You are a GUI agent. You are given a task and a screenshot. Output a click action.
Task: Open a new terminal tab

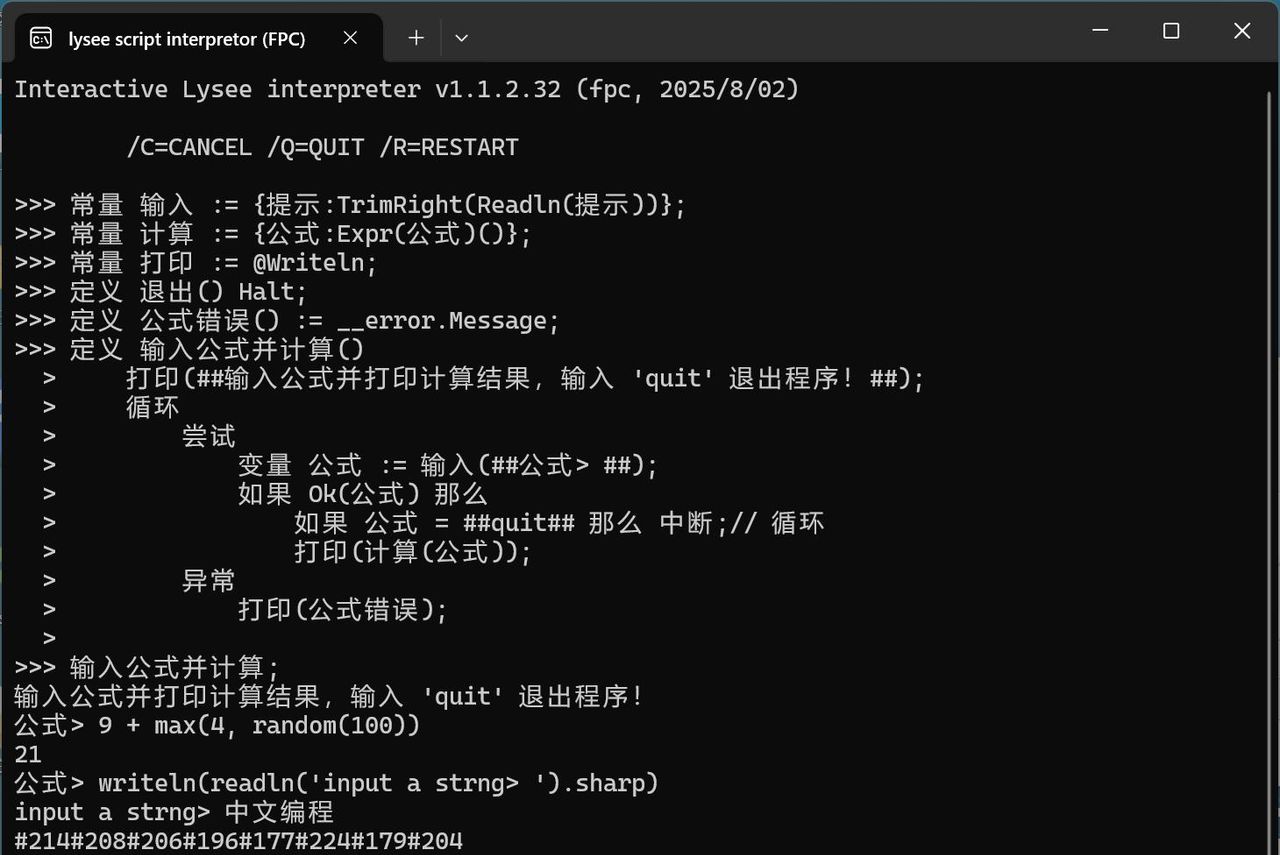coord(416,38)
